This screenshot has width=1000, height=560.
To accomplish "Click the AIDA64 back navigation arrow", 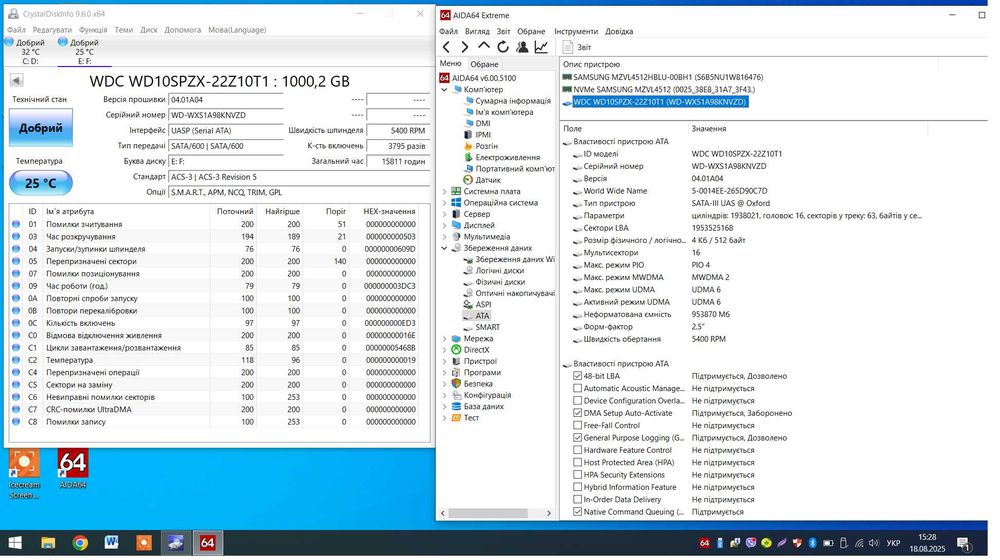I will [x=446, y=47].
